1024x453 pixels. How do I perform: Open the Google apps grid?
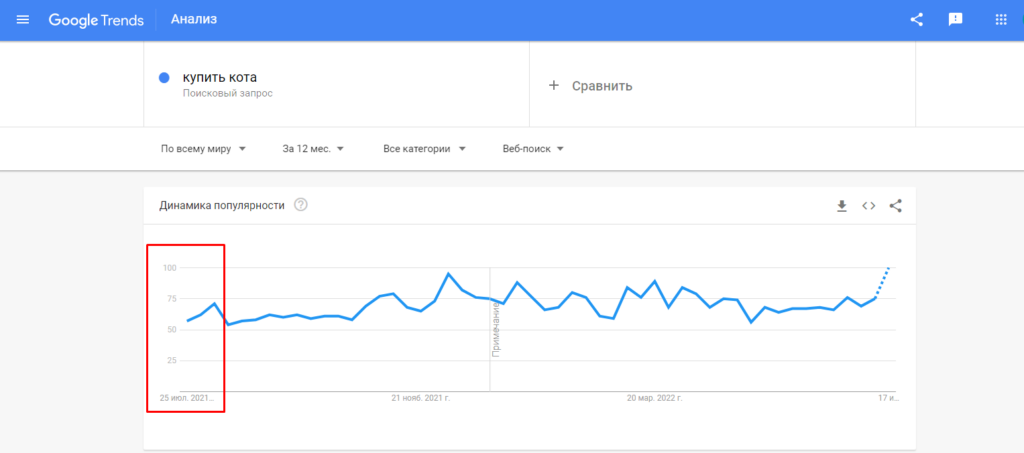tap(1000, 20)
